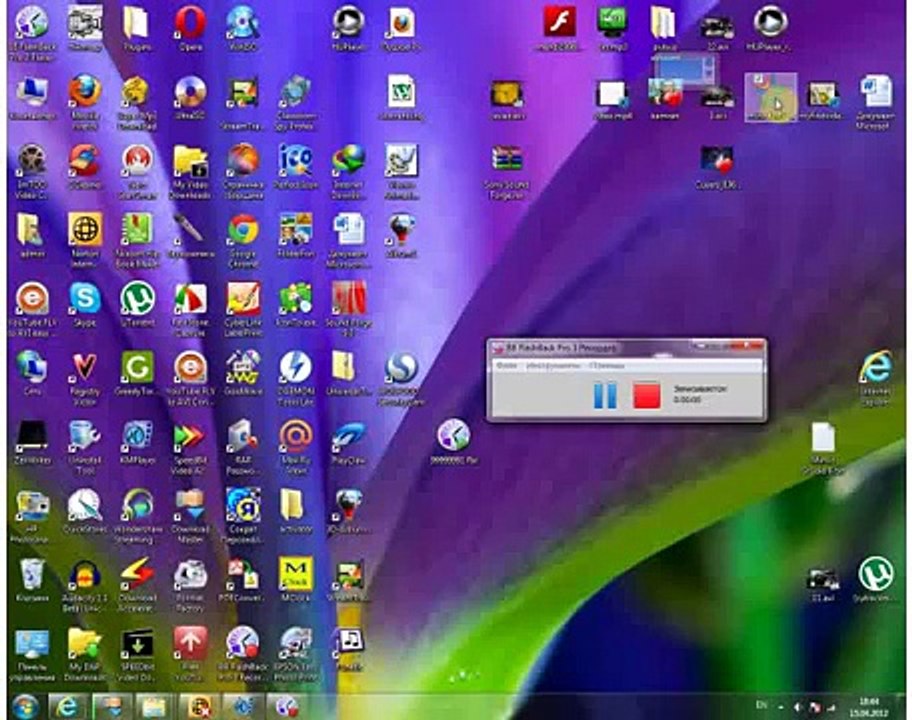The image size is (912, 720).
Task: Select the Plugins folder on the desktop
Action: 137,28
